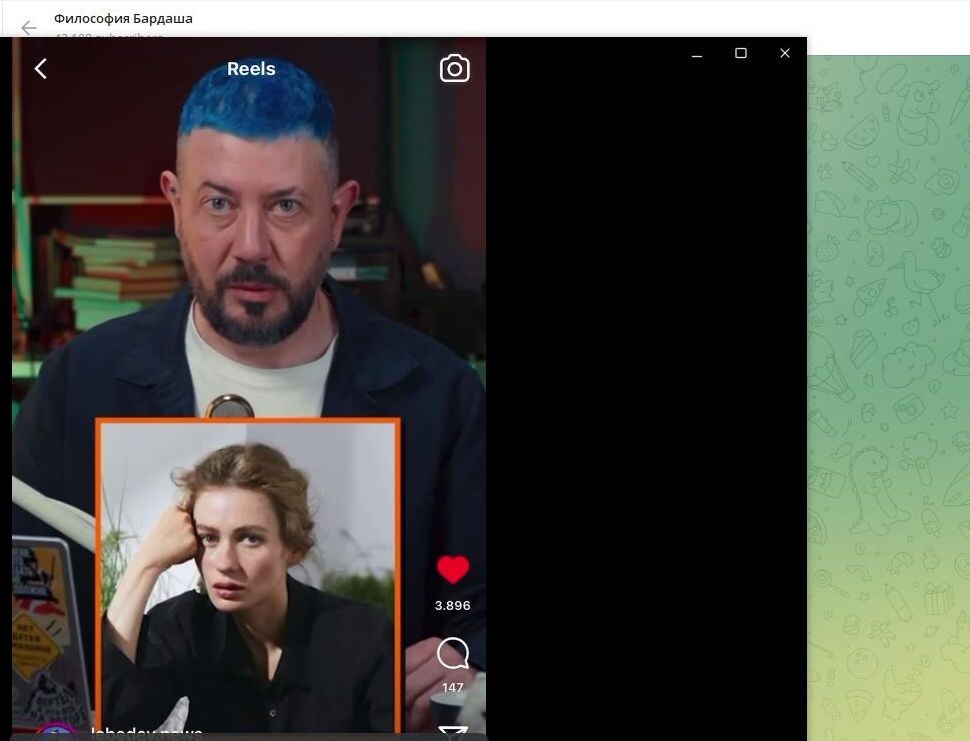Toggle the like off by clicking the heart
Screen dimensions: 970x741
(453, 569)
